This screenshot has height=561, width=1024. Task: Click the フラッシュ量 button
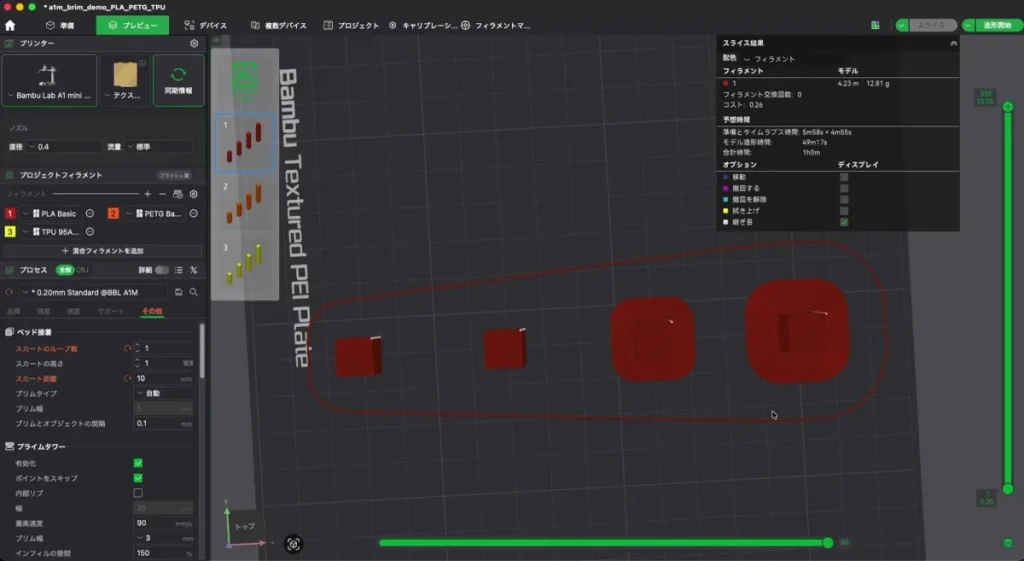tap(174, 175)
